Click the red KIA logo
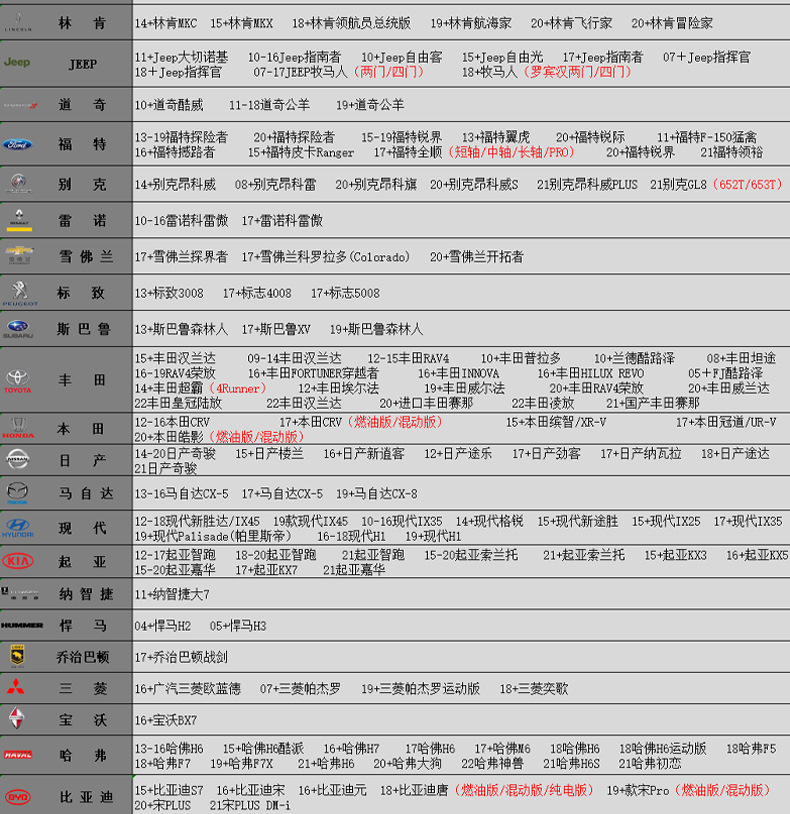Image resolution: width=790 pixels, height=814 pixels. (x=18, y=561)
